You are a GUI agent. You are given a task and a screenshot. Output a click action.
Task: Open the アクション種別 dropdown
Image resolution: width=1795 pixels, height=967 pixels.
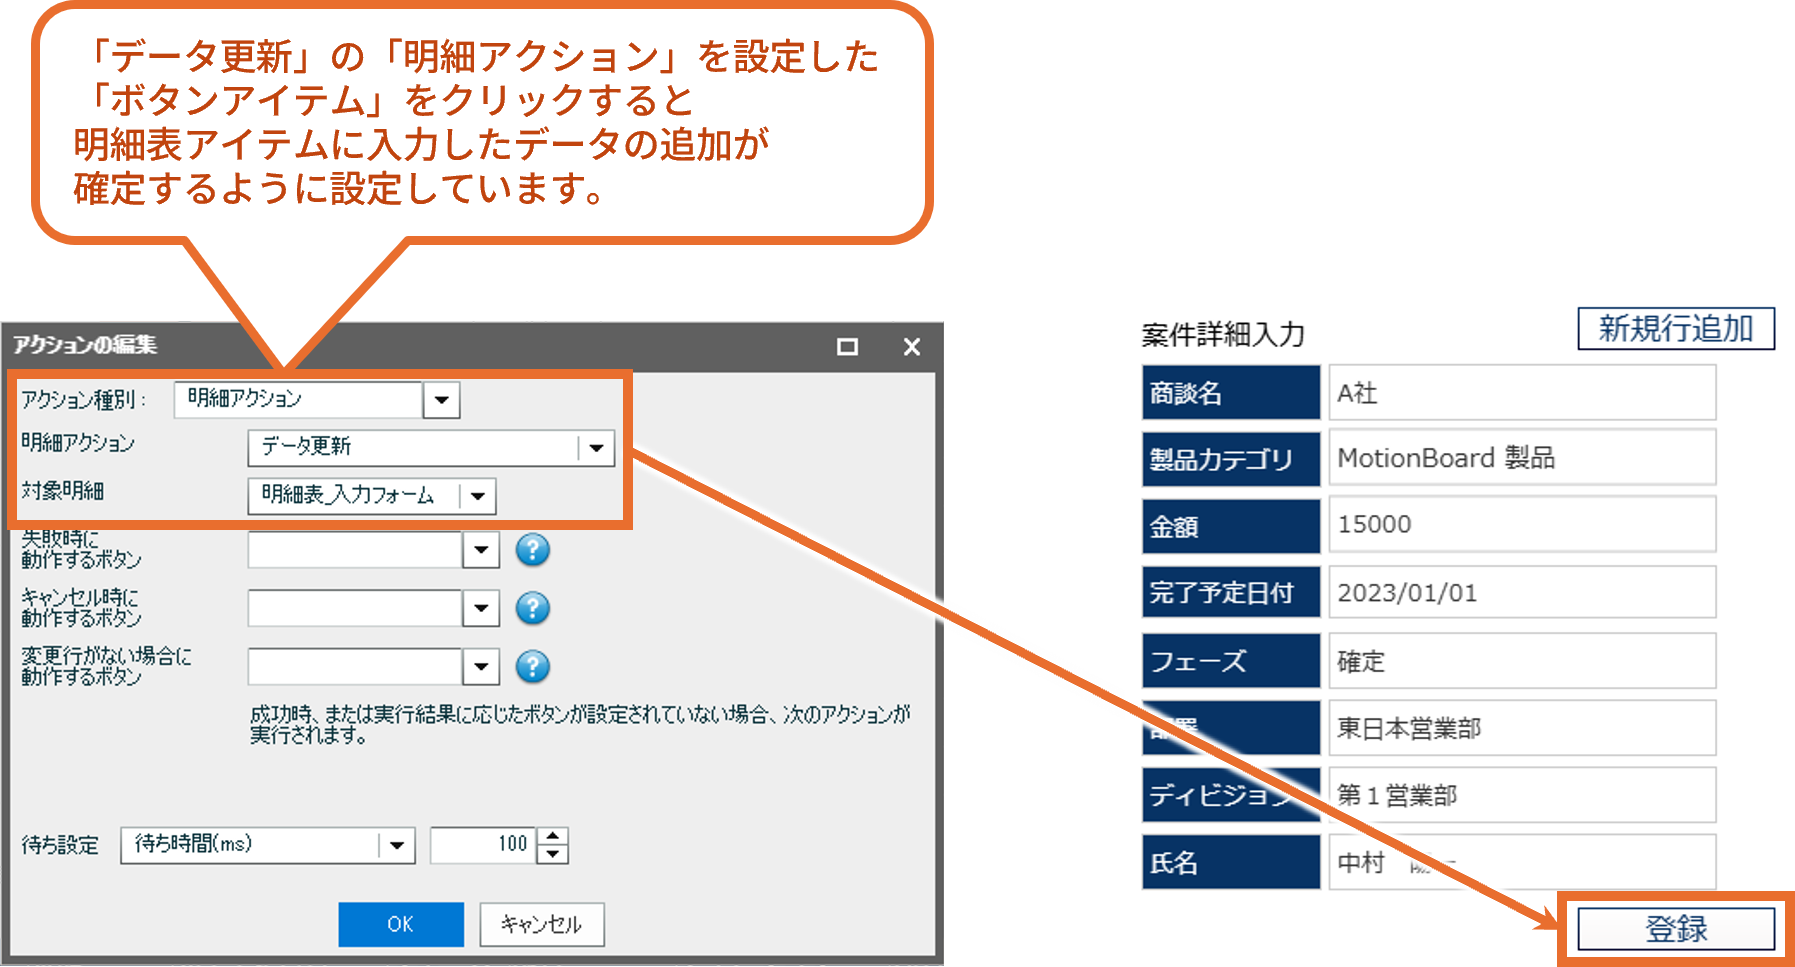(441, 400)
